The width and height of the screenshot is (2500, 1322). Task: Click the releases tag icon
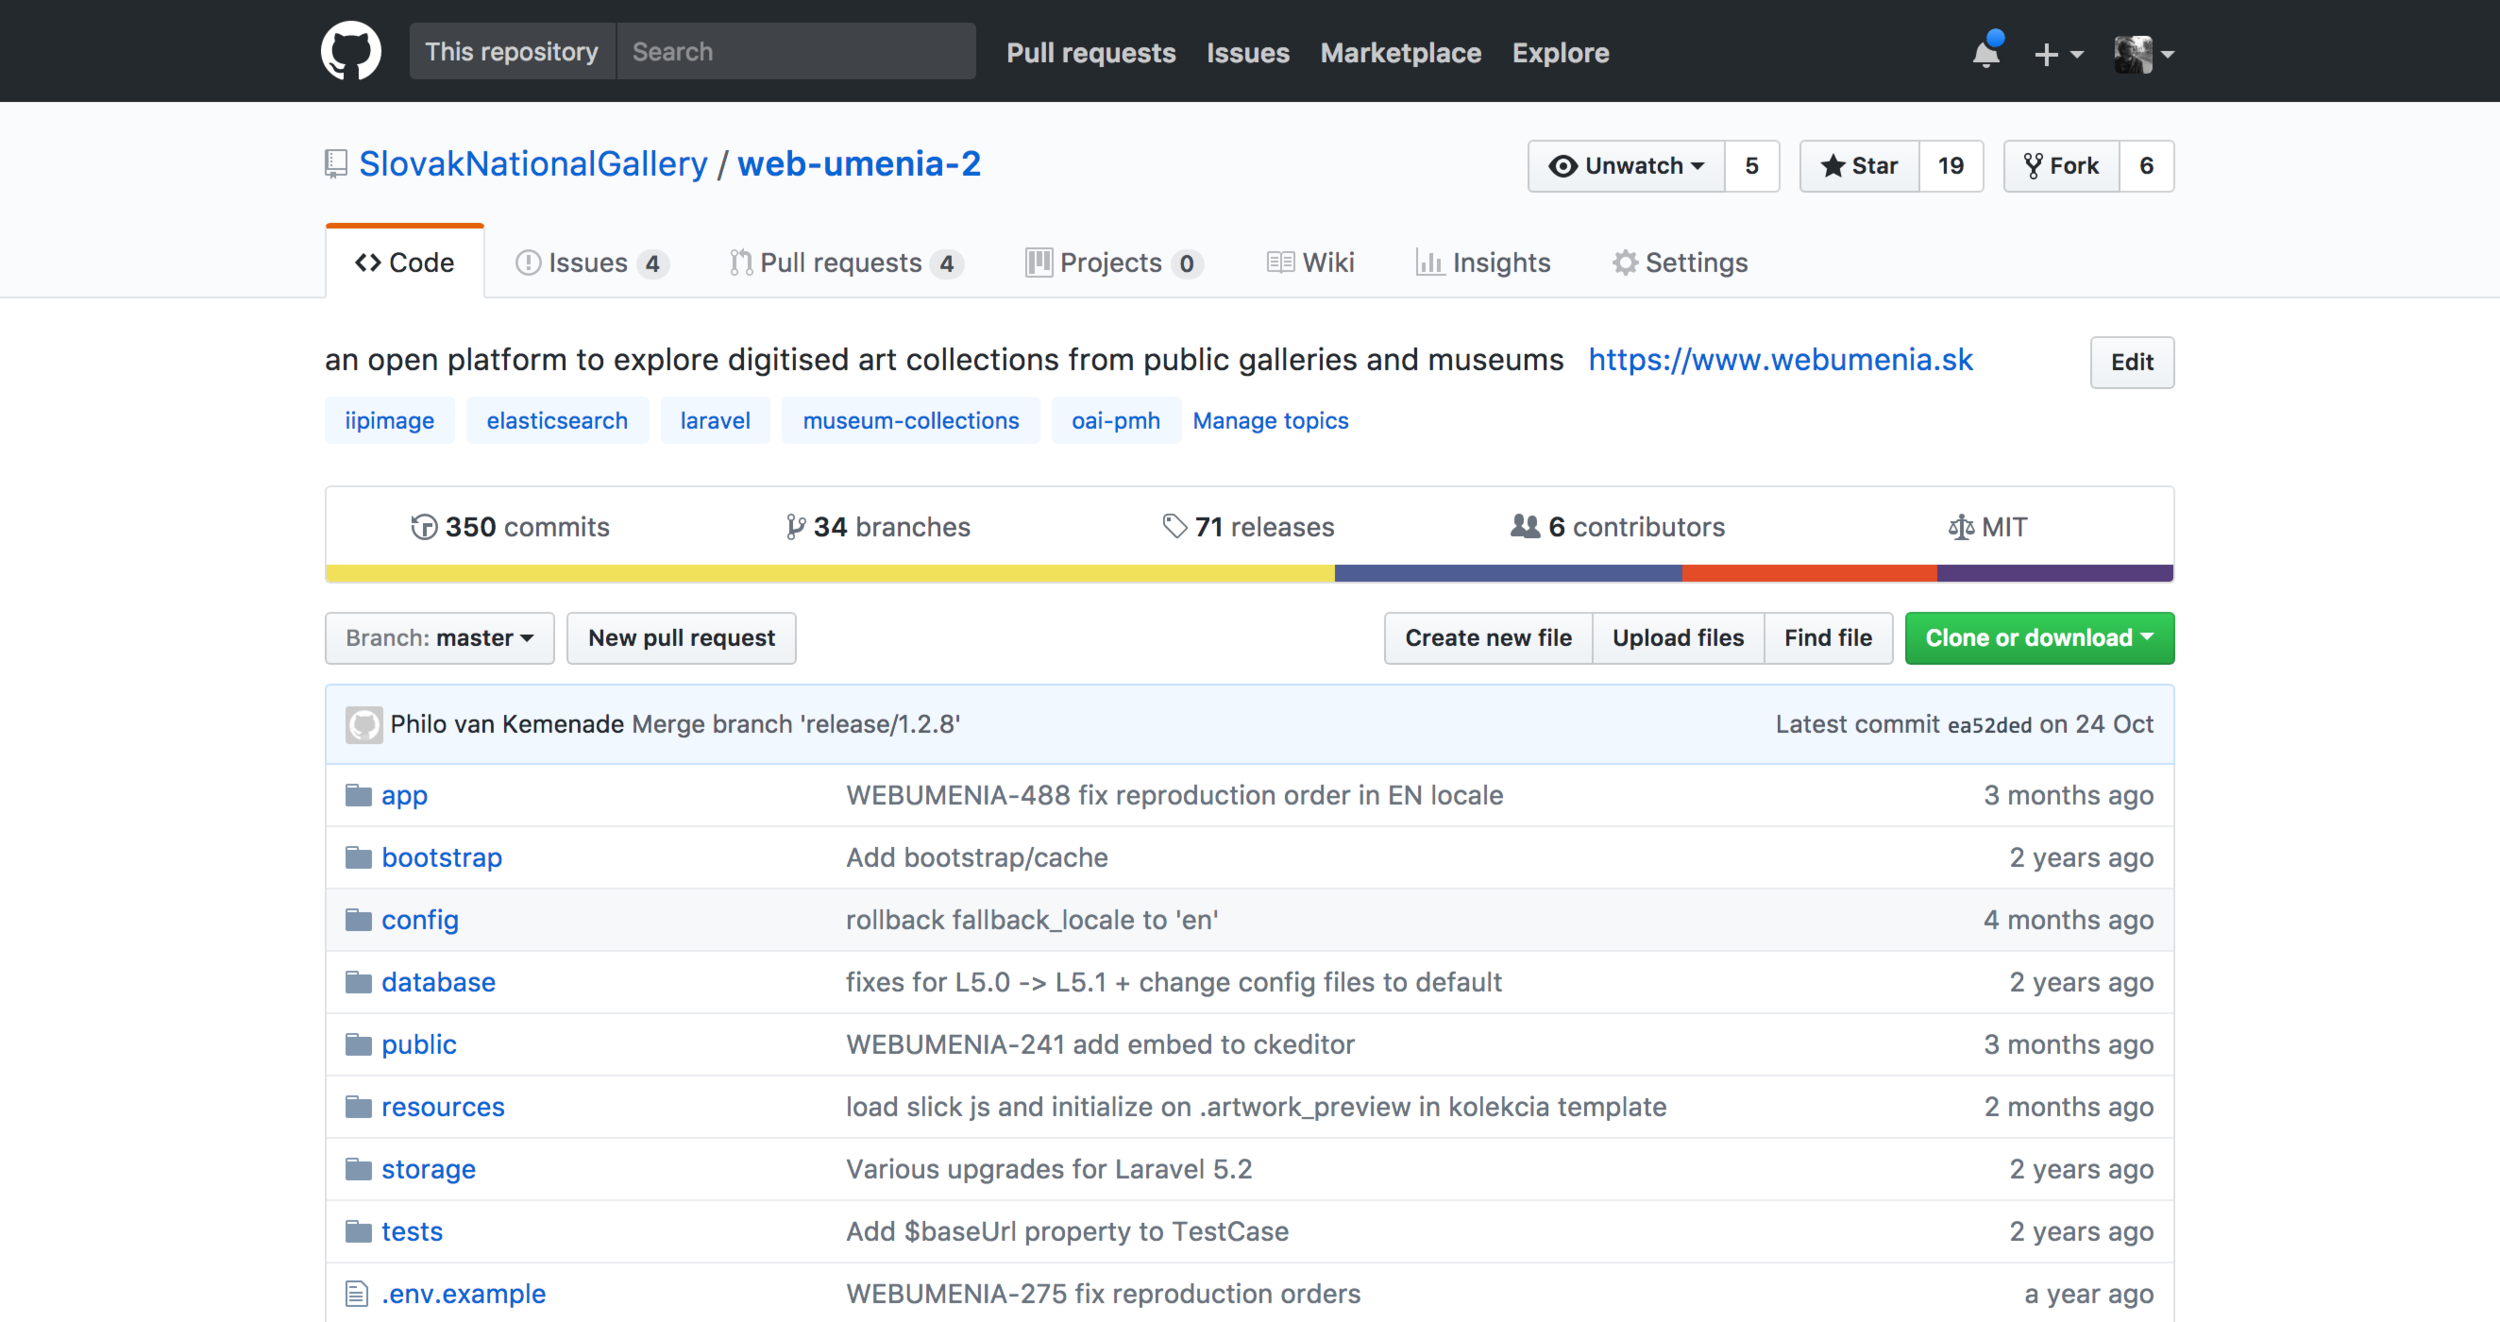coord(1174,526)
